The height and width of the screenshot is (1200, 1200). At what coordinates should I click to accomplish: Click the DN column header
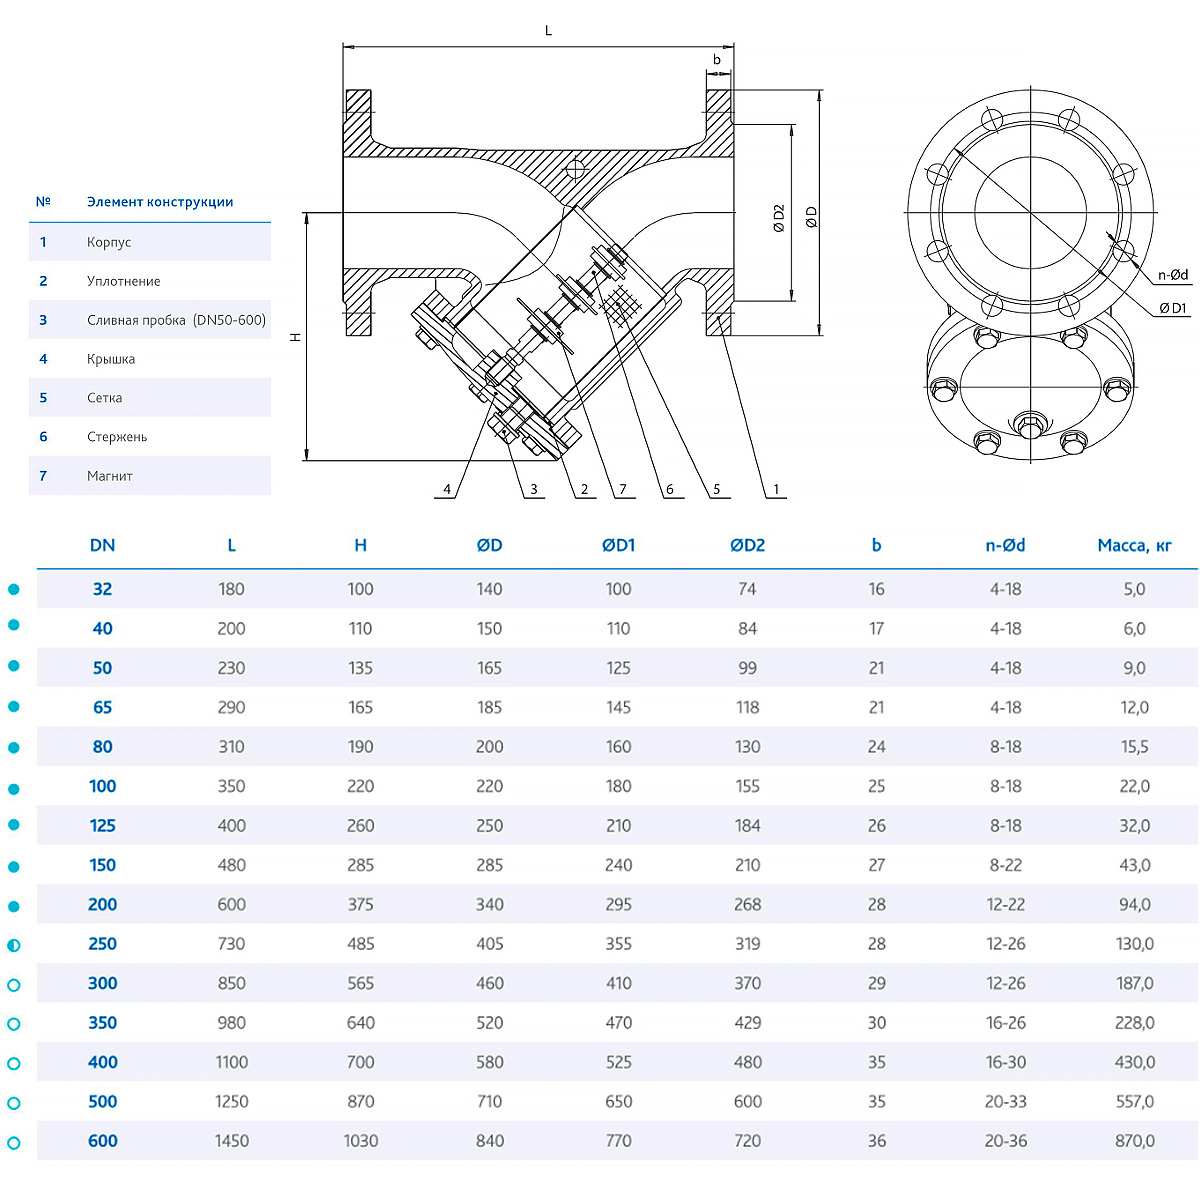[102, 545]
